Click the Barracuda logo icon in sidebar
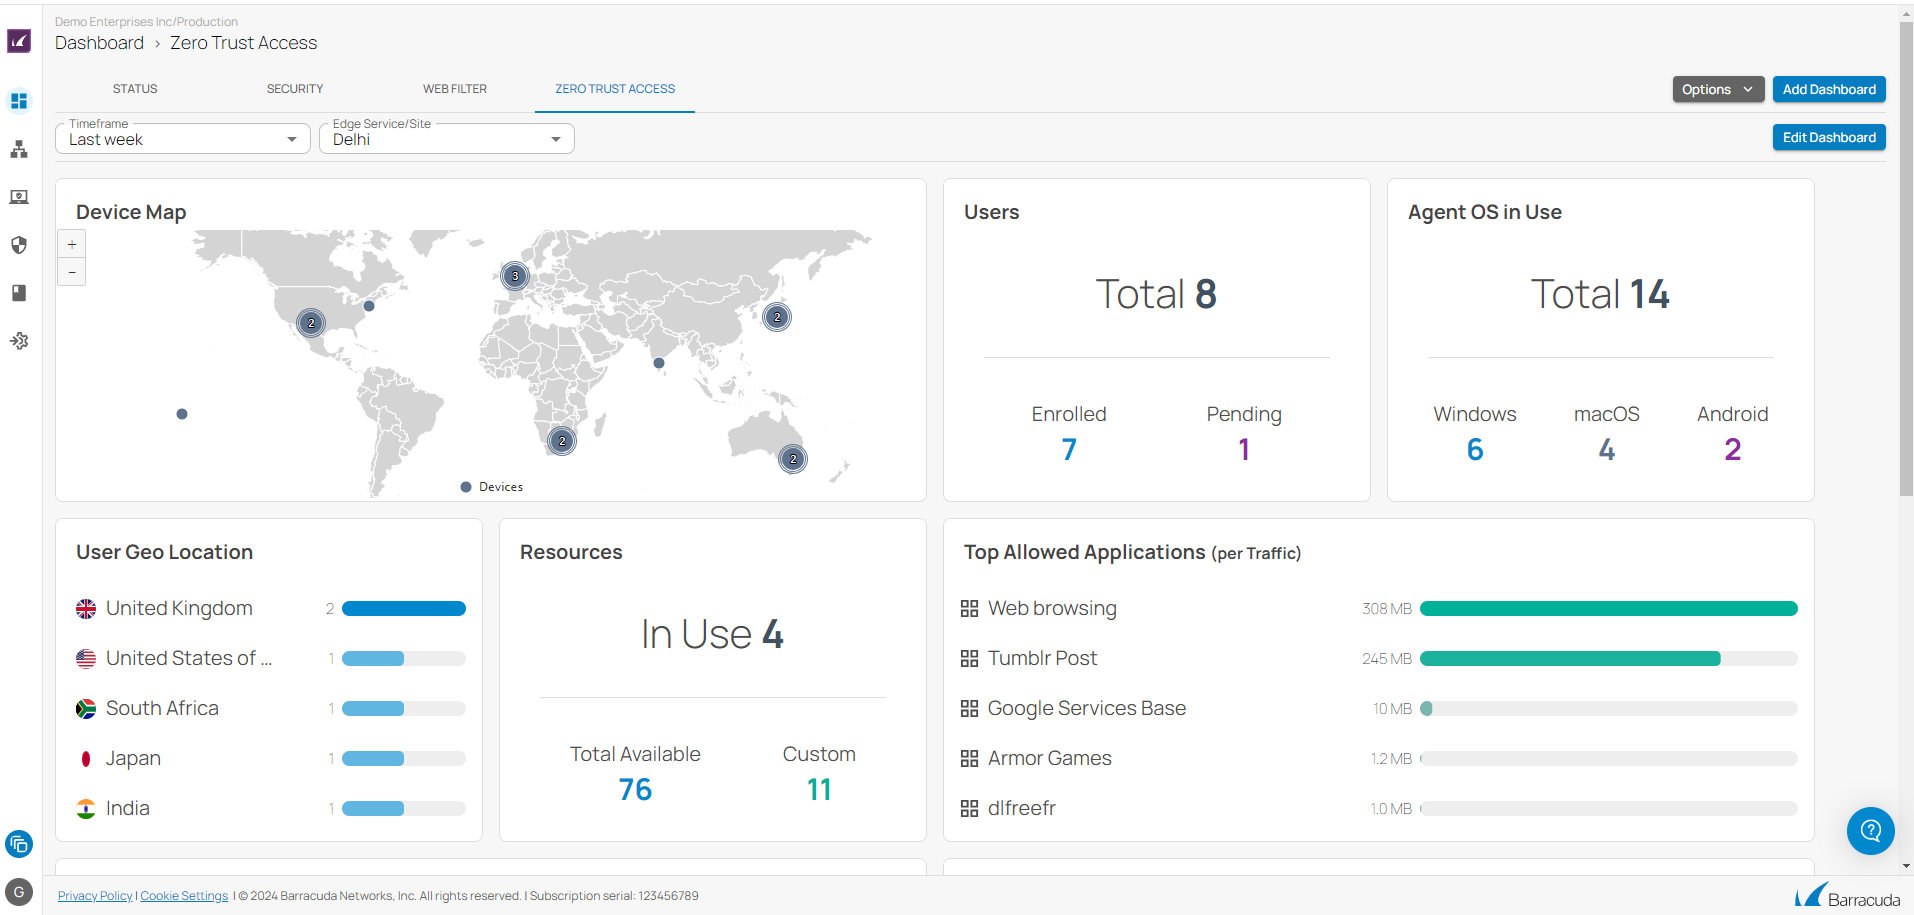1914x915 pixels. [19, 41]
